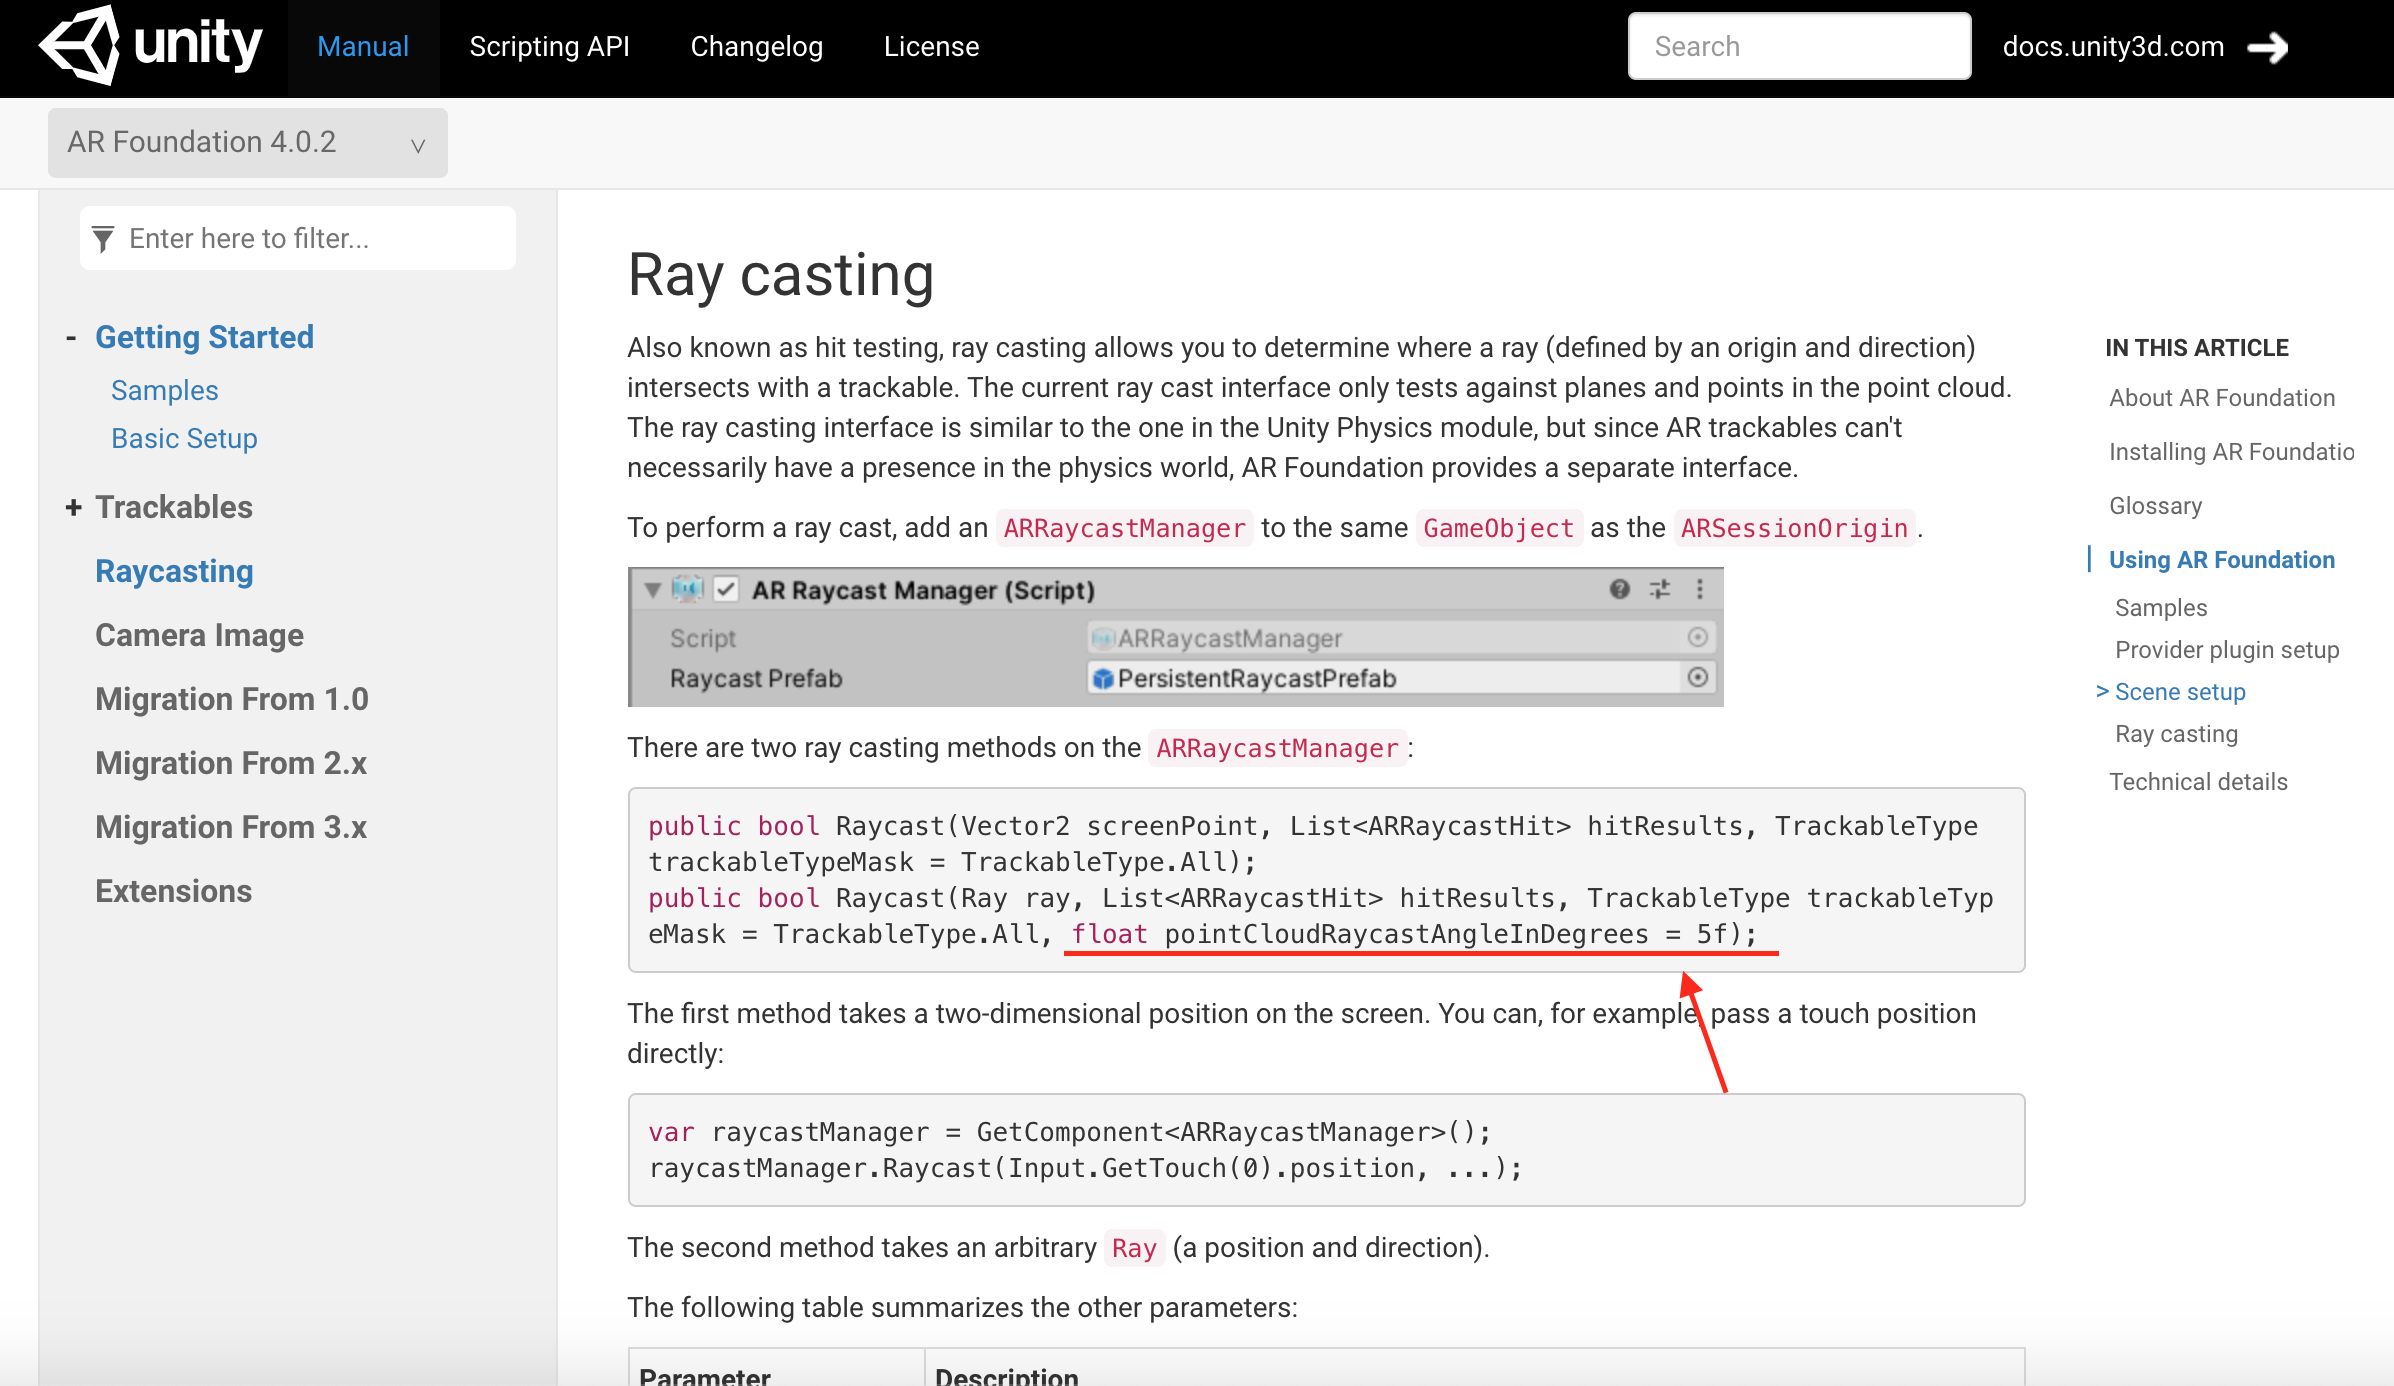
Task: Click the object picker beside PersistentRaycastPrefab
Action: tap(1697, 678)
